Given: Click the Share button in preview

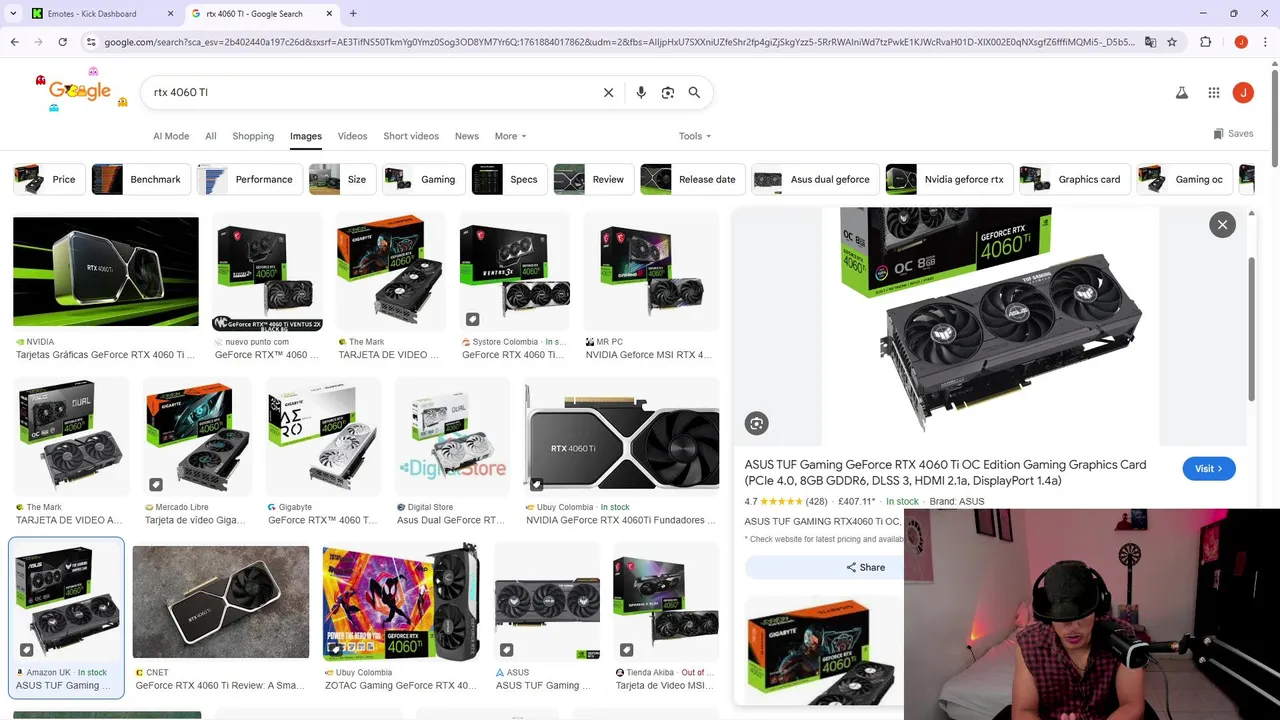Looking at the screenshot, I should (x=865, y=567).
